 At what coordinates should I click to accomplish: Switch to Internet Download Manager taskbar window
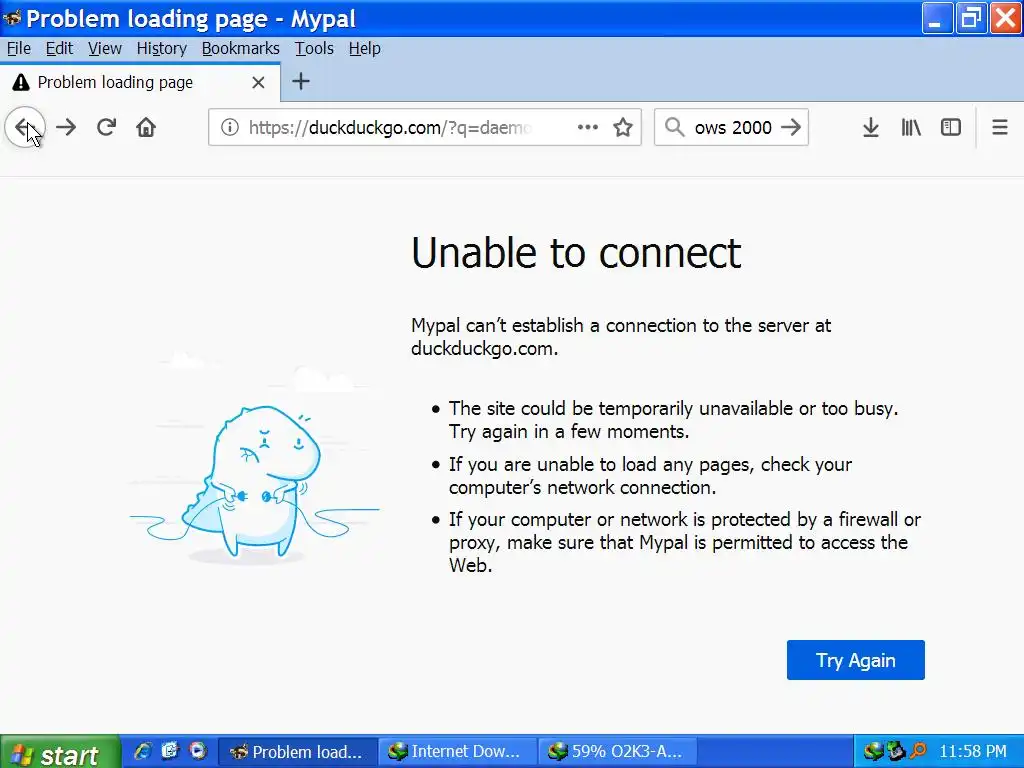pyautogui.click(x=457, y=752)
